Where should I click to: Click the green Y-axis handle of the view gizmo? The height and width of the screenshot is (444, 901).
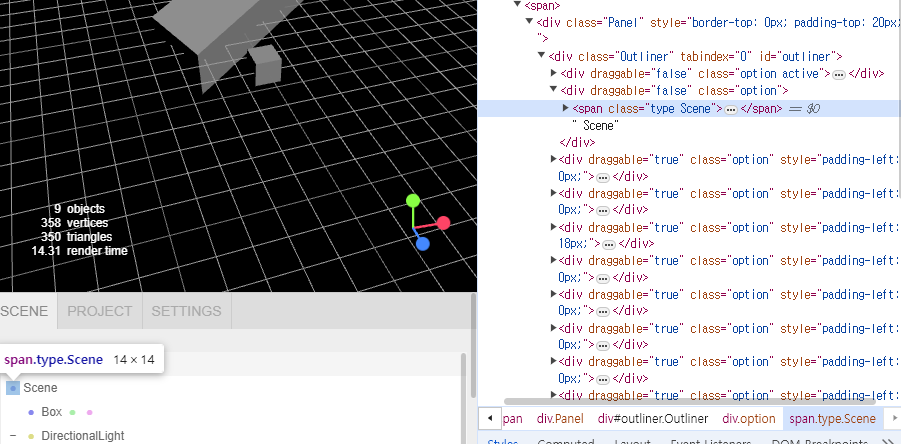[x=413, y=200]
